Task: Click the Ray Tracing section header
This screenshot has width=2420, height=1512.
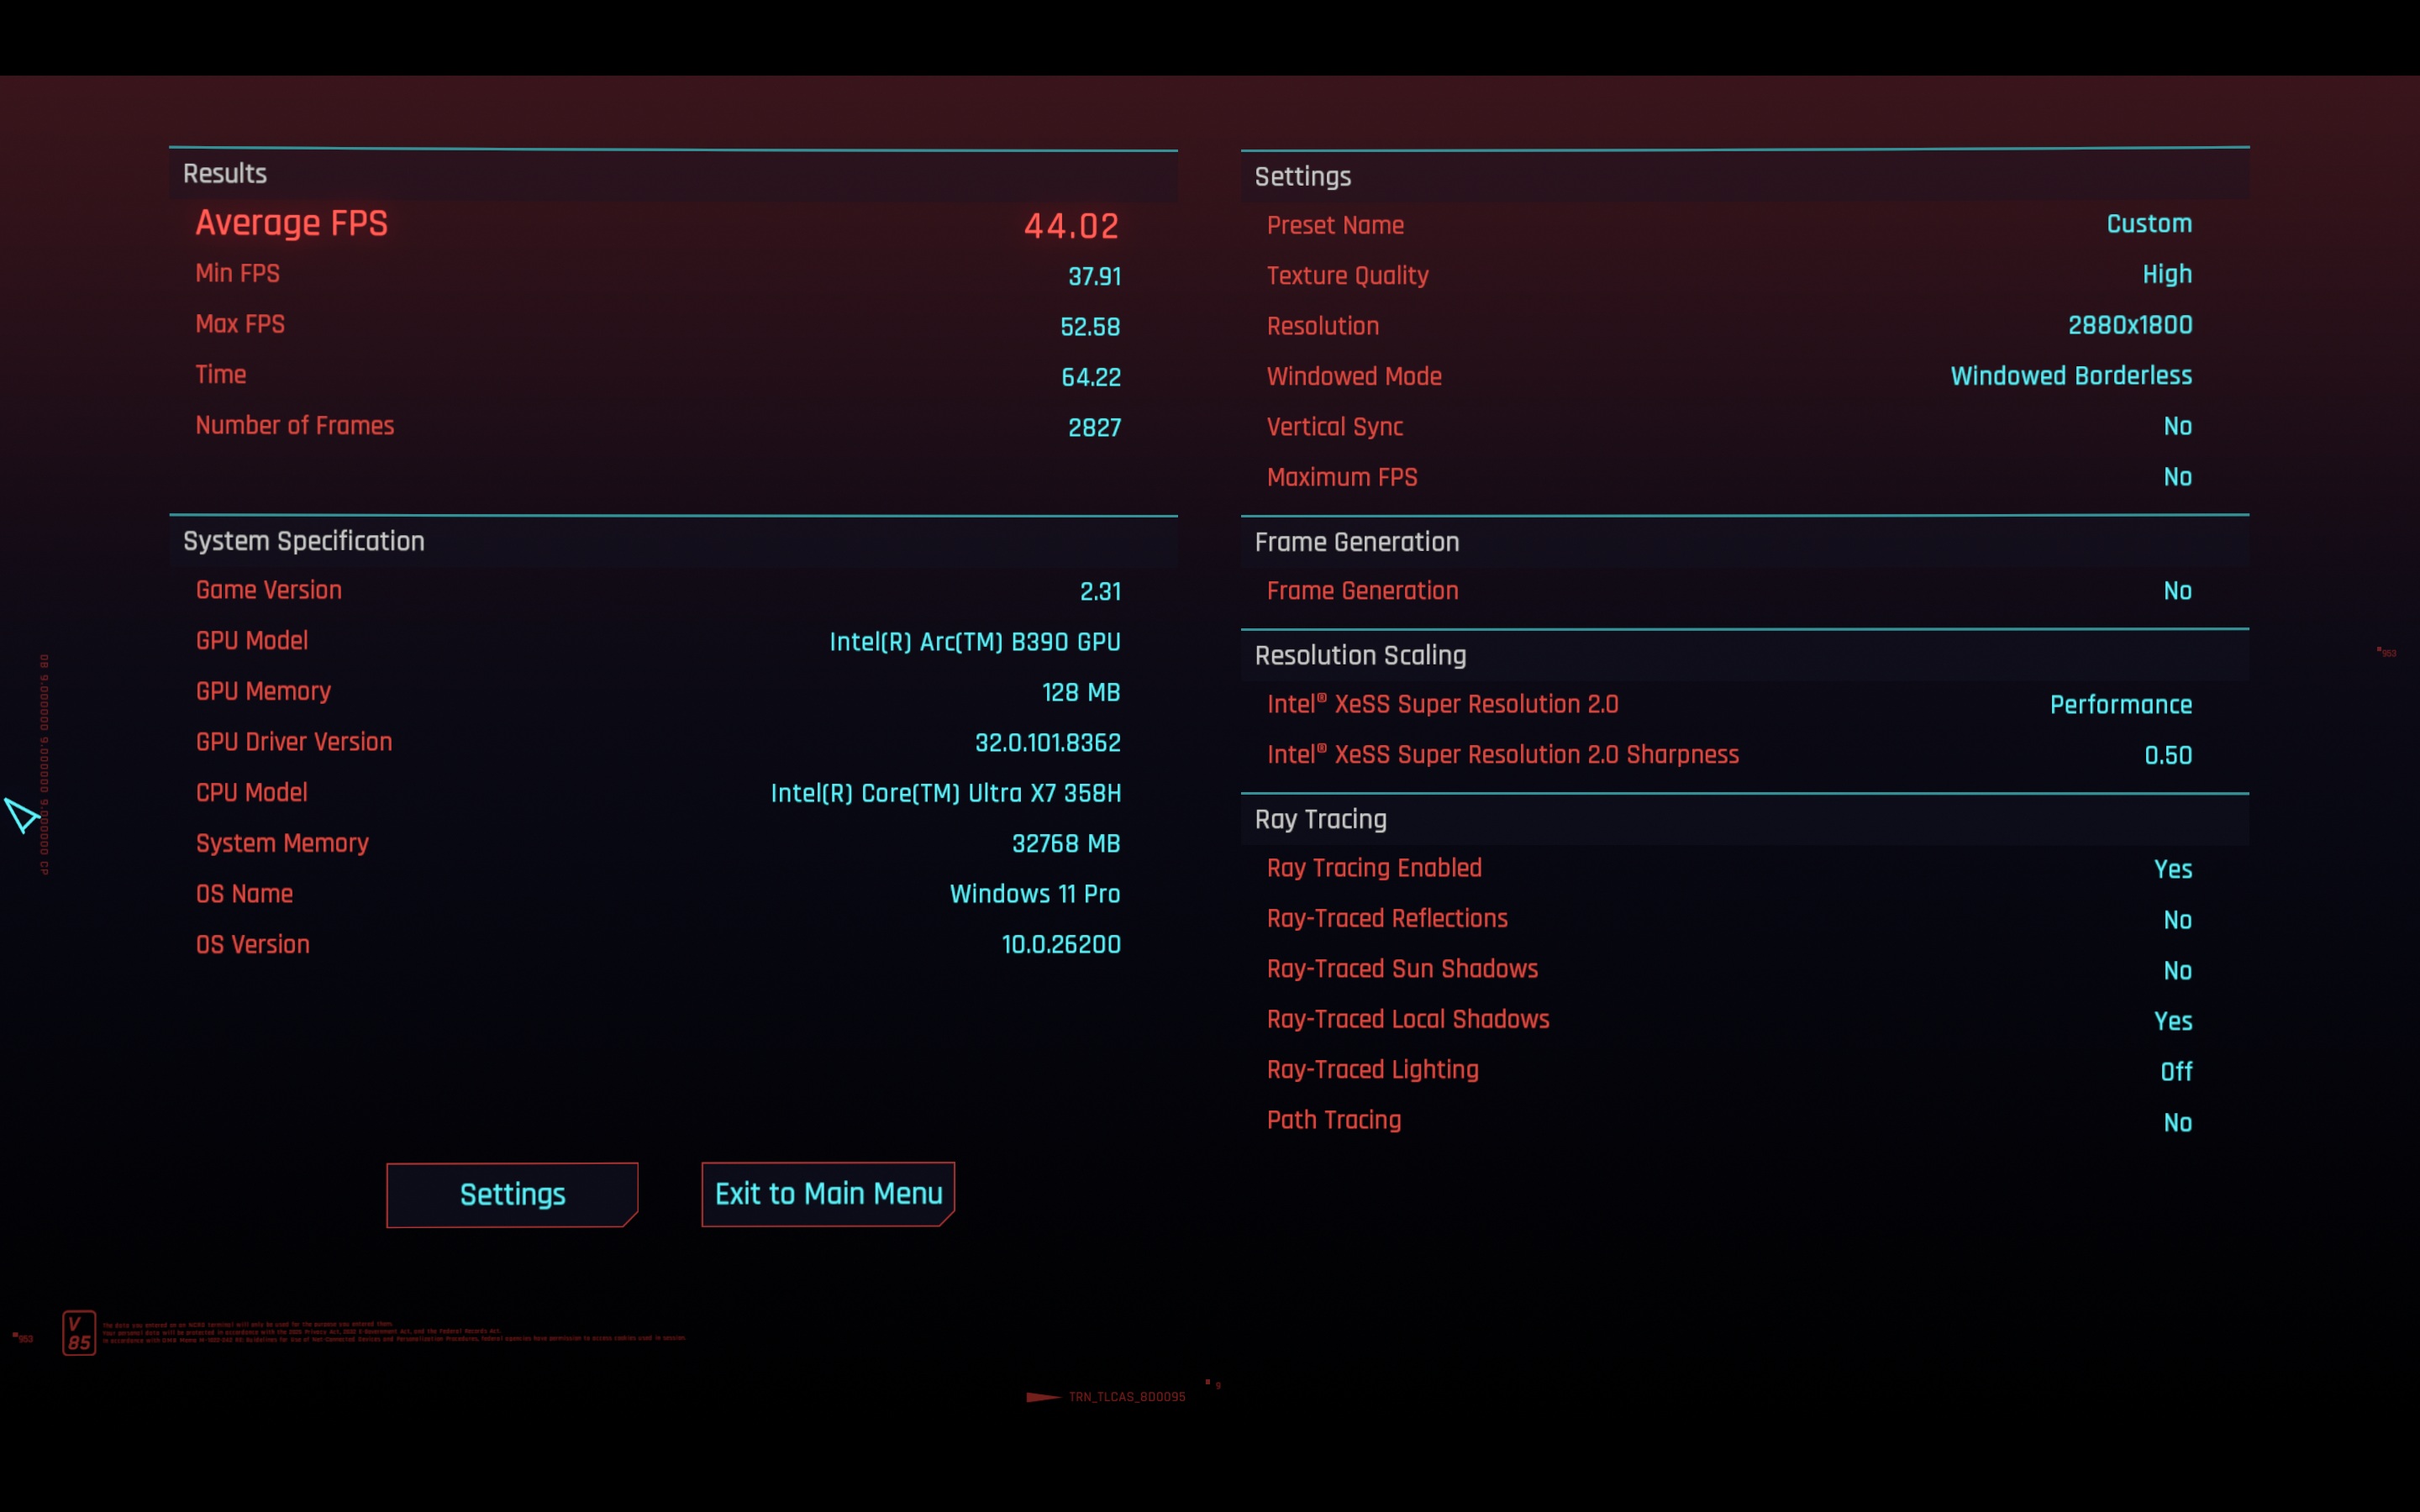Action: point(1320,819)
